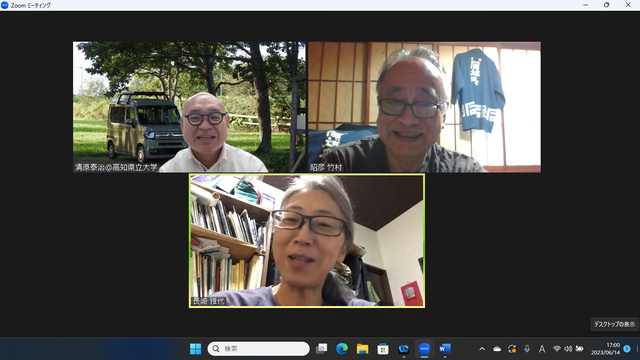
Task: Open OneDrive cloud tray icon
Action: click(497, 349)
